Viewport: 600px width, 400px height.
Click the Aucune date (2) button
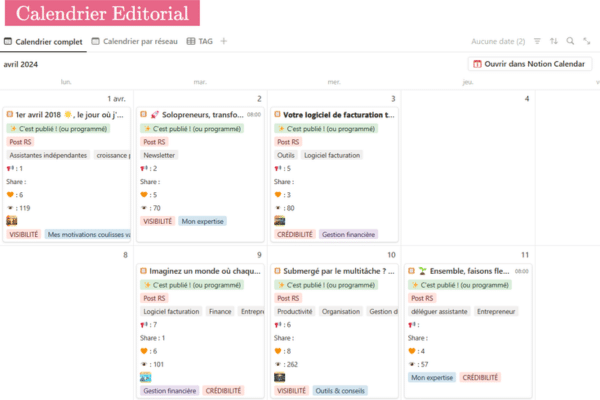[498, 41]
